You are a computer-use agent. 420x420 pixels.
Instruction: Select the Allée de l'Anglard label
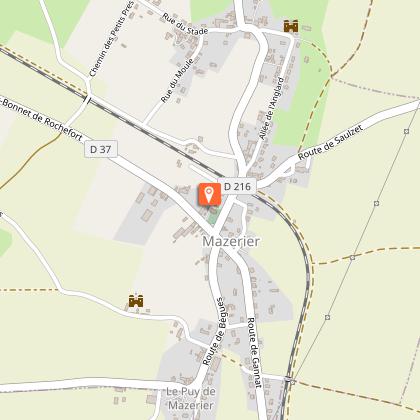pos(272,109)
